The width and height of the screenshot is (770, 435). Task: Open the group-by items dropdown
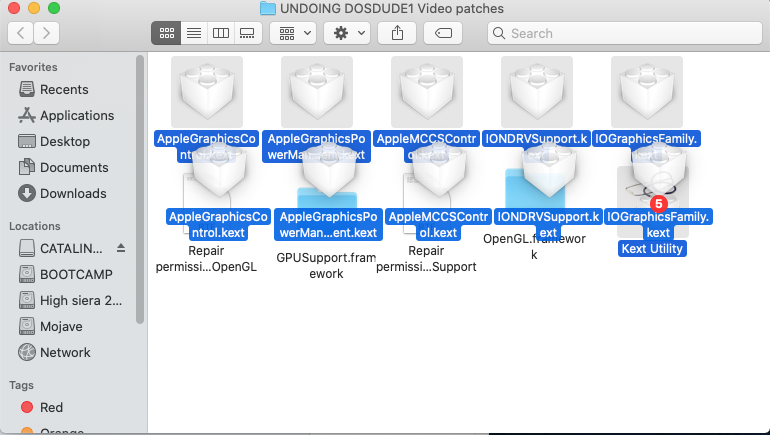tap(293, 33)
